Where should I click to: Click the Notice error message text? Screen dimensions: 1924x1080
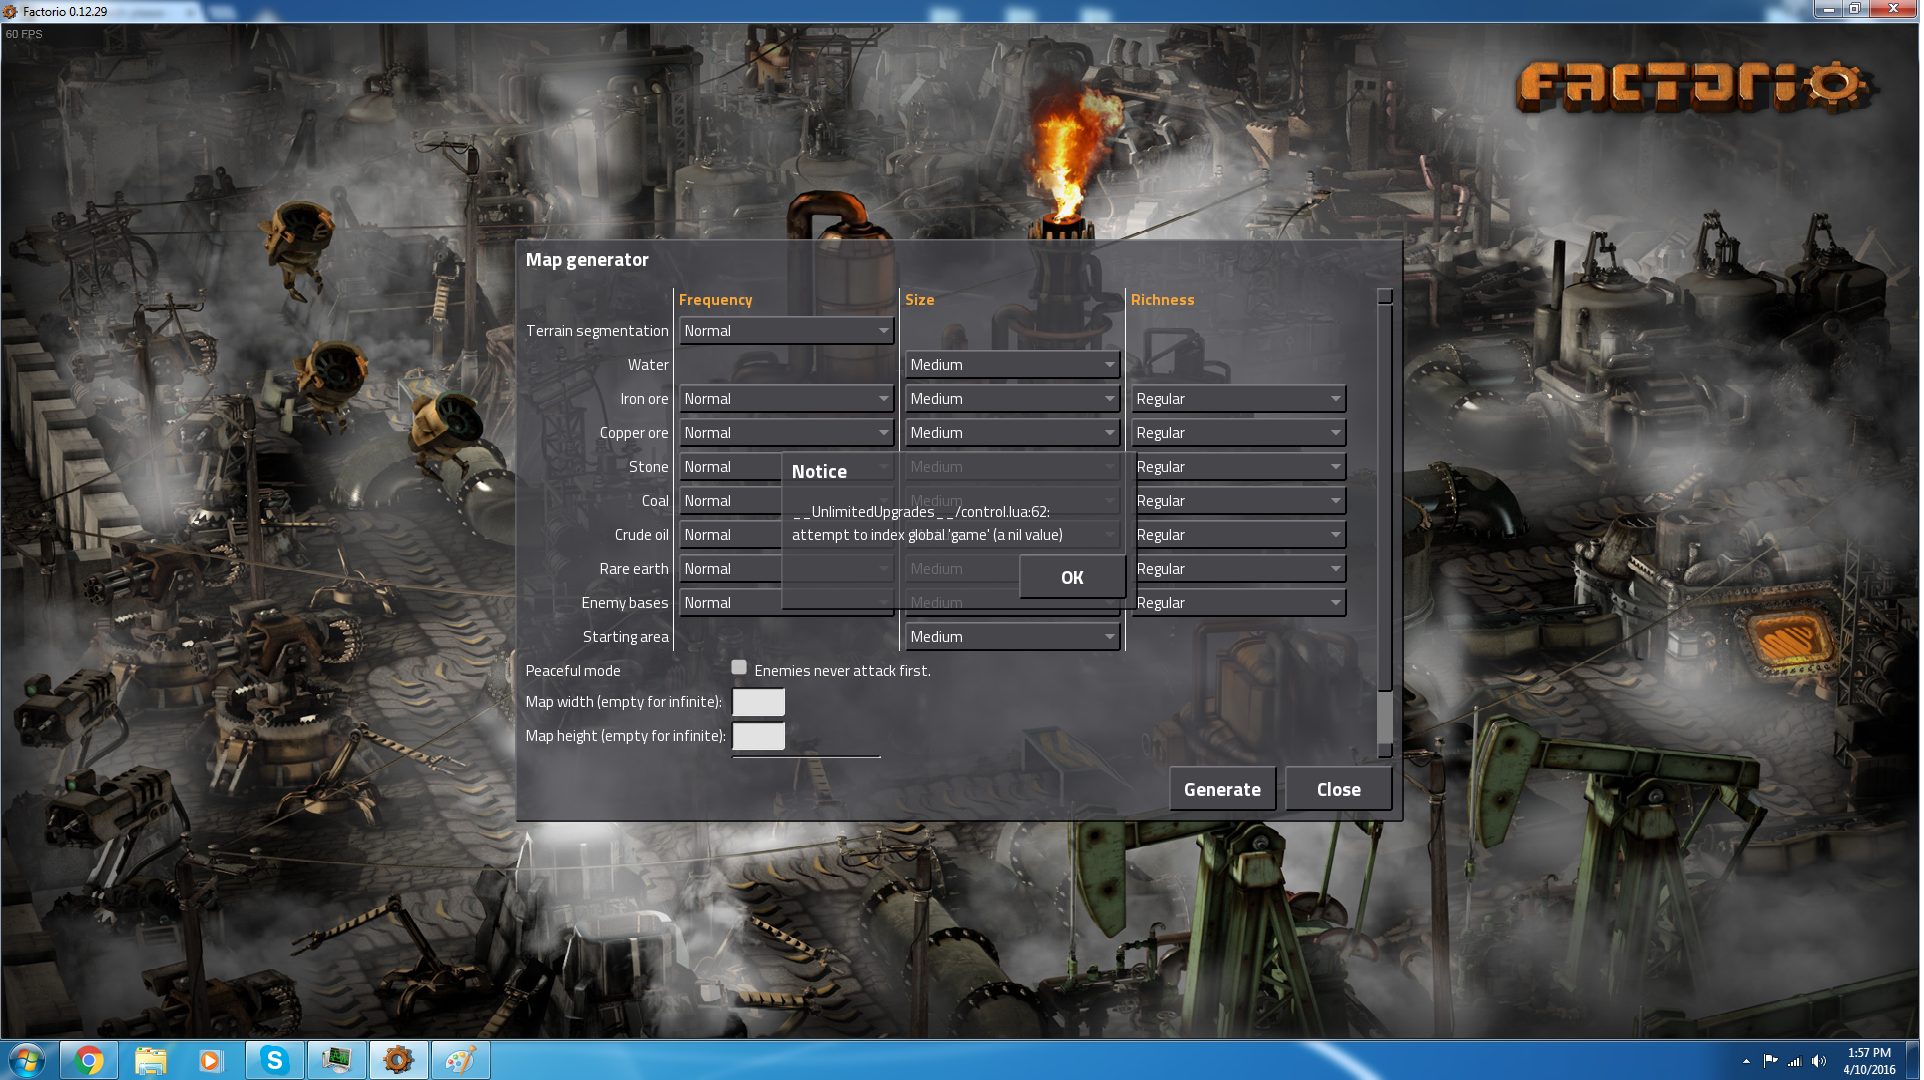(927, 524)
